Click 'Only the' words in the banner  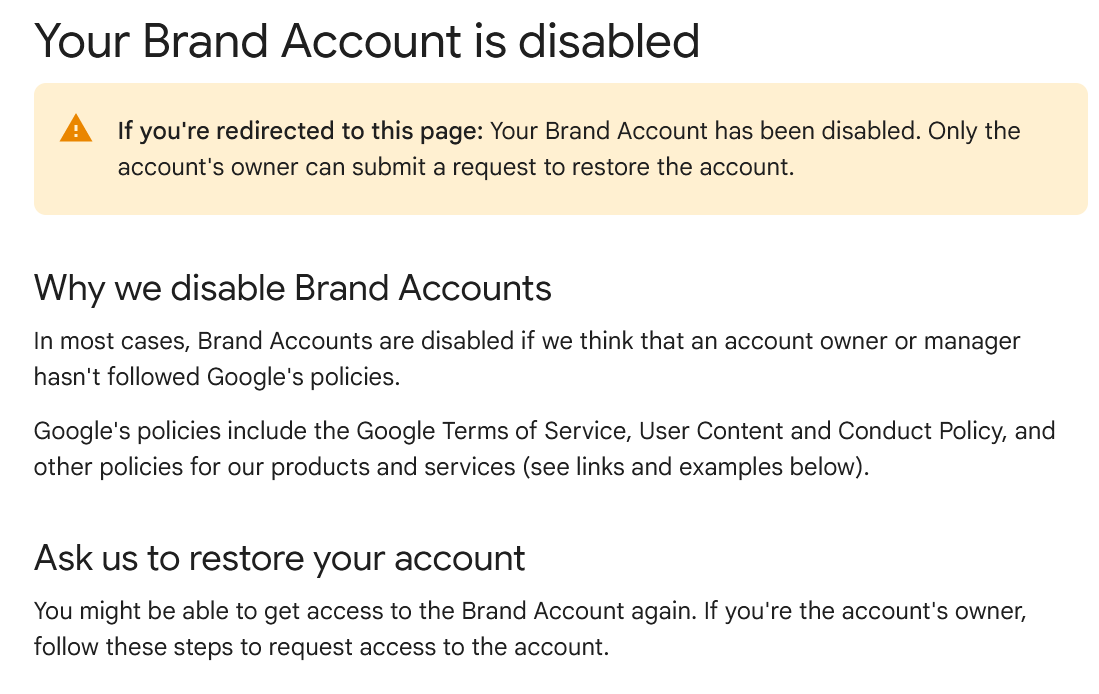[x=974, y=131]
